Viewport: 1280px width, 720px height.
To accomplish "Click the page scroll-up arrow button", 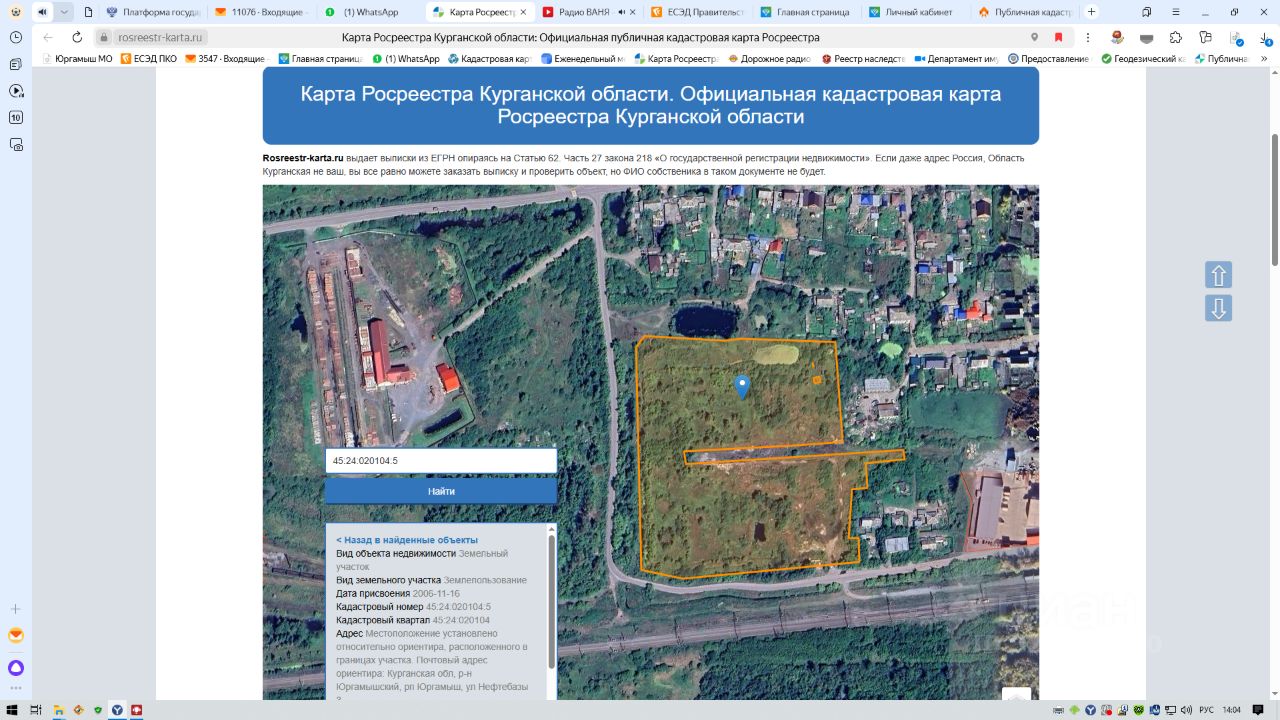I will 1218,275.
